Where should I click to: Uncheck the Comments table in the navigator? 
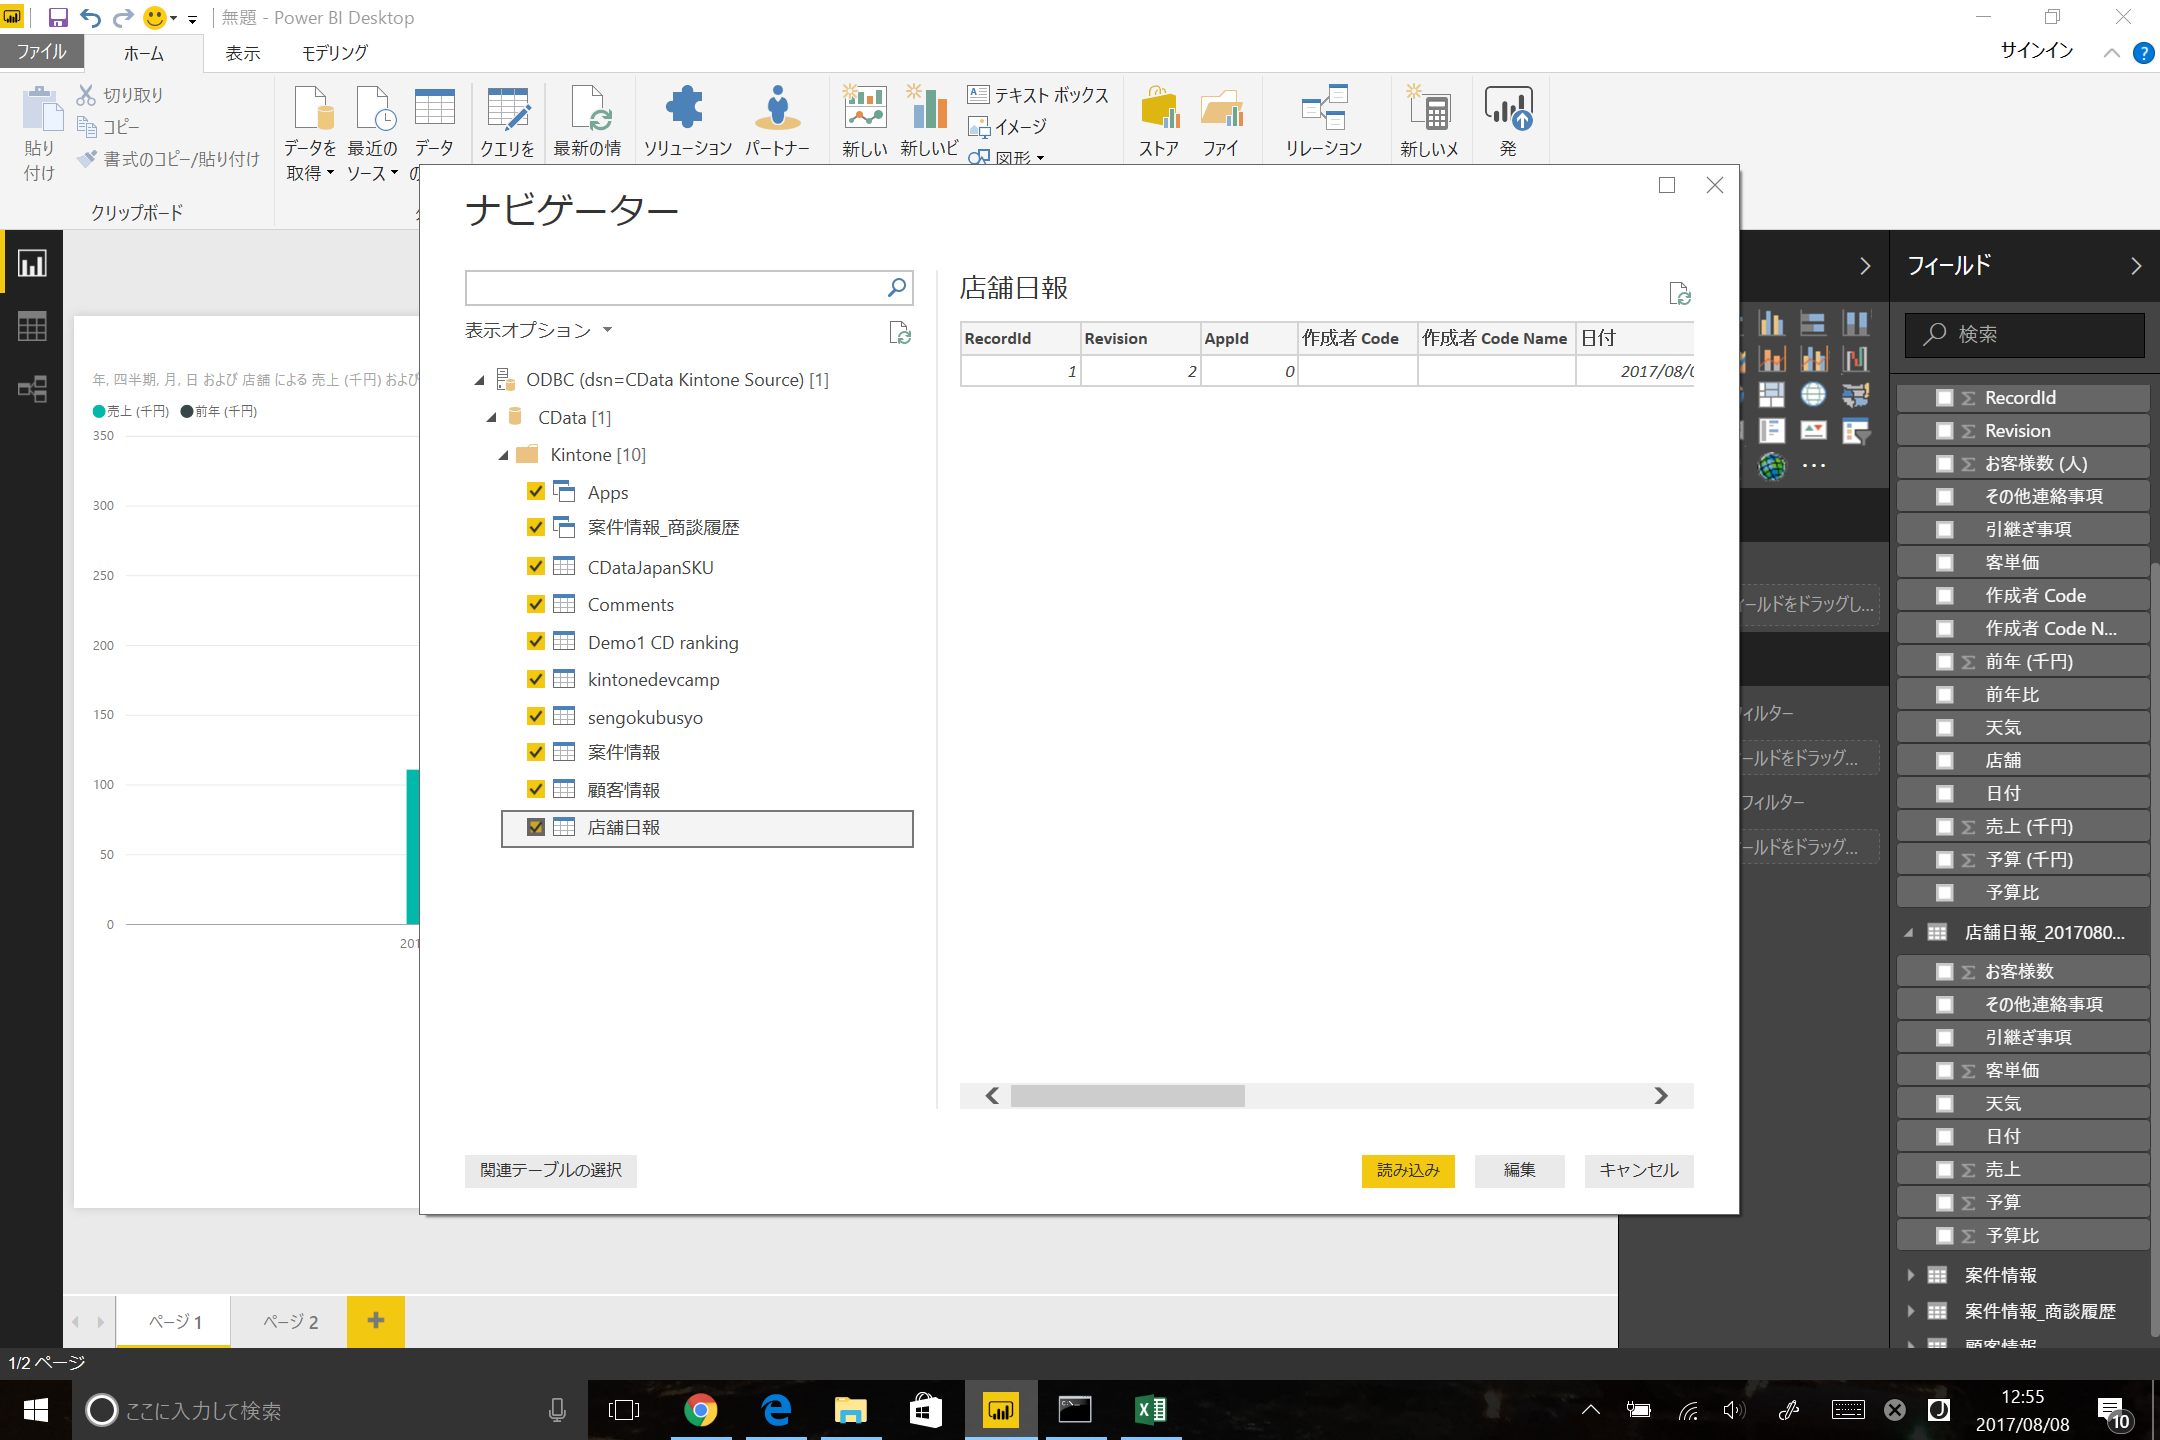click(536, 604)
